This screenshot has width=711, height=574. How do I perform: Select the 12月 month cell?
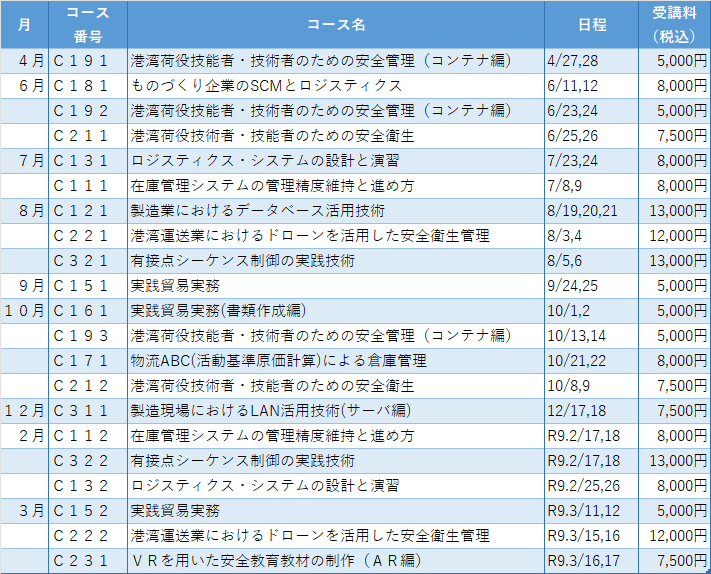point(24,410)
